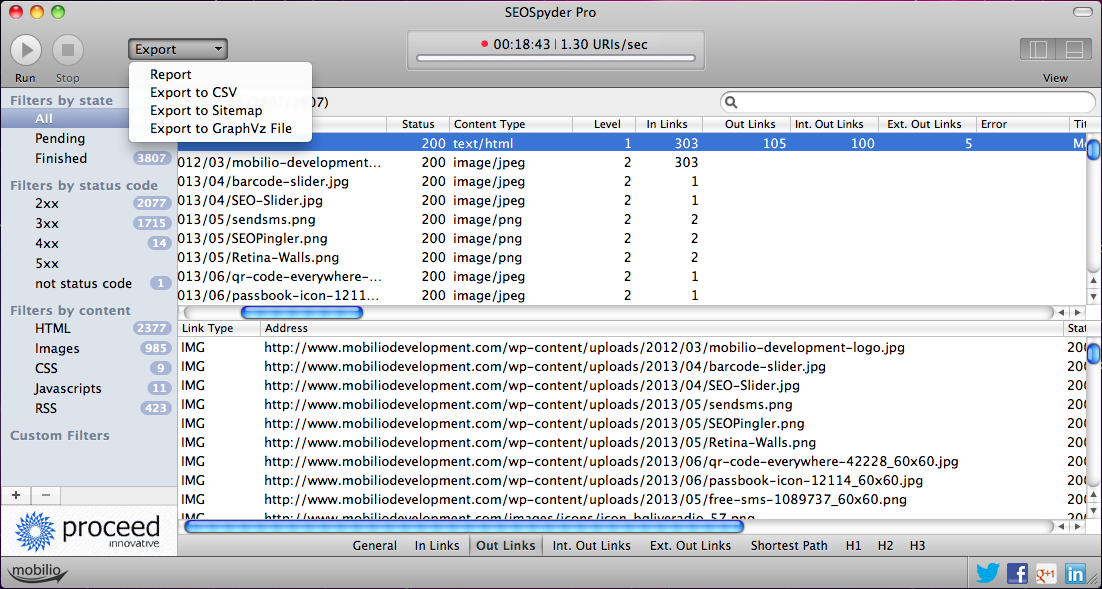Open the Facebook link icon
The height and width of the screenshot is (589, 1102).
pyautogui.click(x=1018, y=574)
